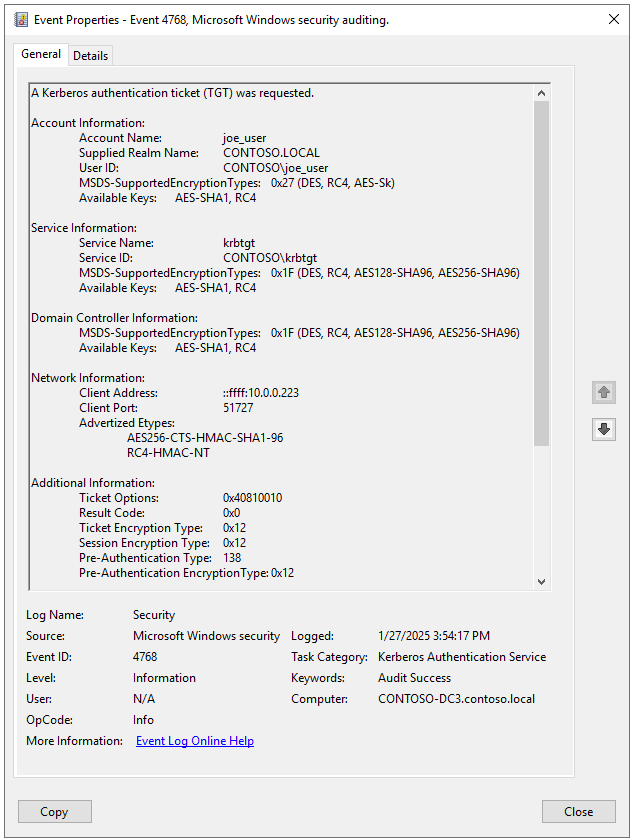The width and height of the screenshot is (631, 839).
Task: Click the Result Code value 0x0
Action: coord(232,513)
